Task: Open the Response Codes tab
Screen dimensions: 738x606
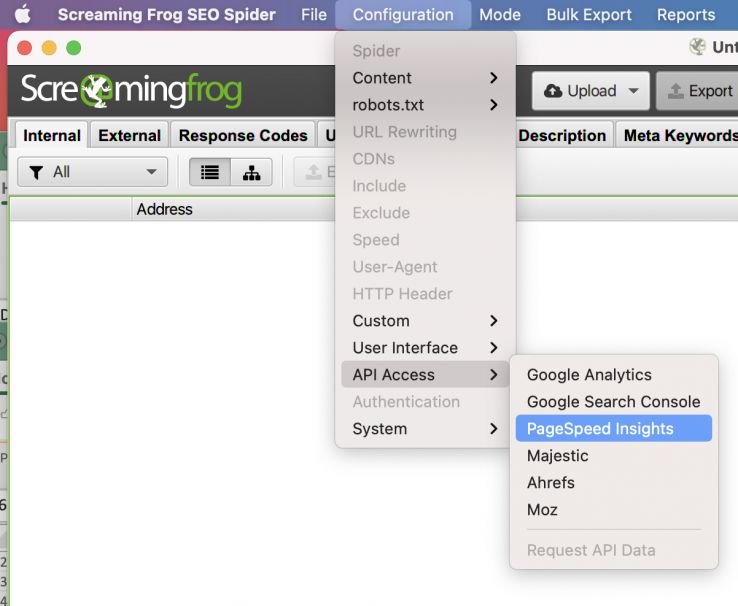Action: click(243, 136)
